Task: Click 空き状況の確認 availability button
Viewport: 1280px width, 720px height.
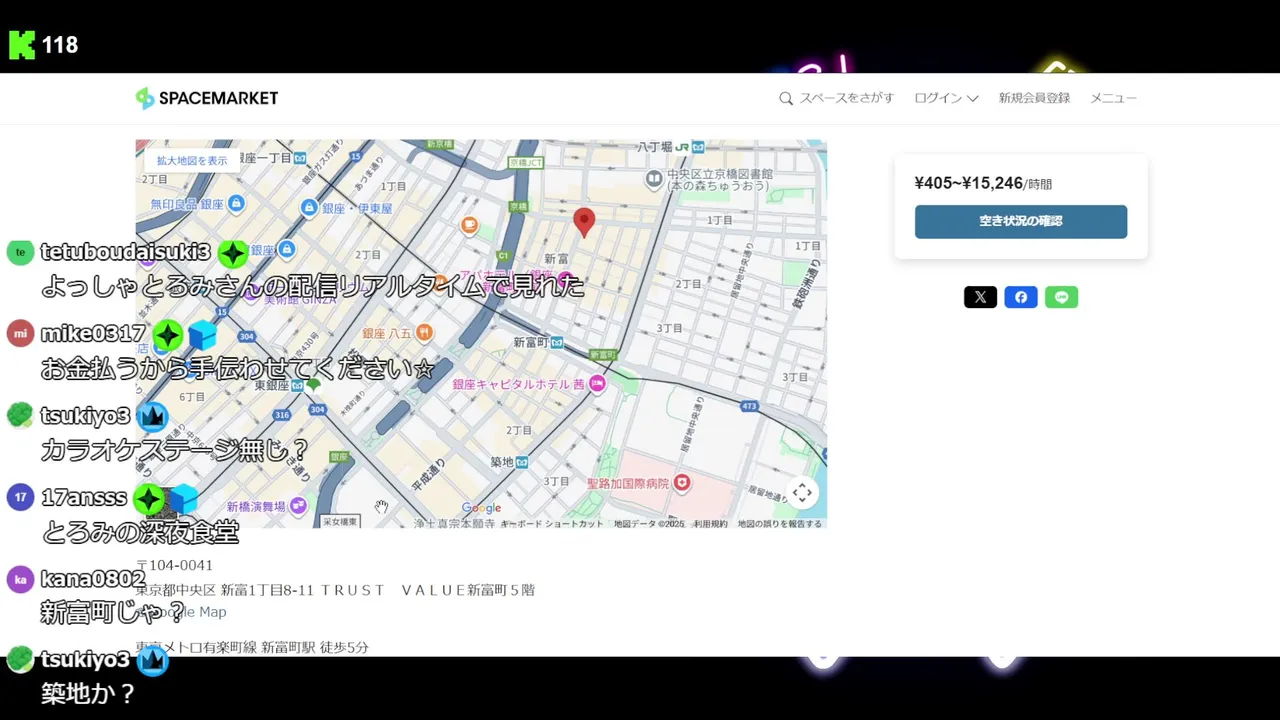Action: (1021, 222)
